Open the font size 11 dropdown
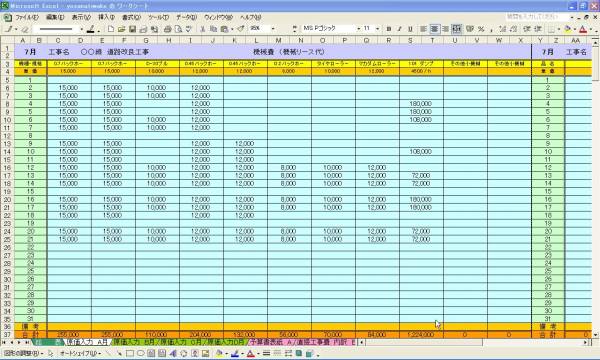This screenshot has width=600, height=360. [x=377, y=29]
